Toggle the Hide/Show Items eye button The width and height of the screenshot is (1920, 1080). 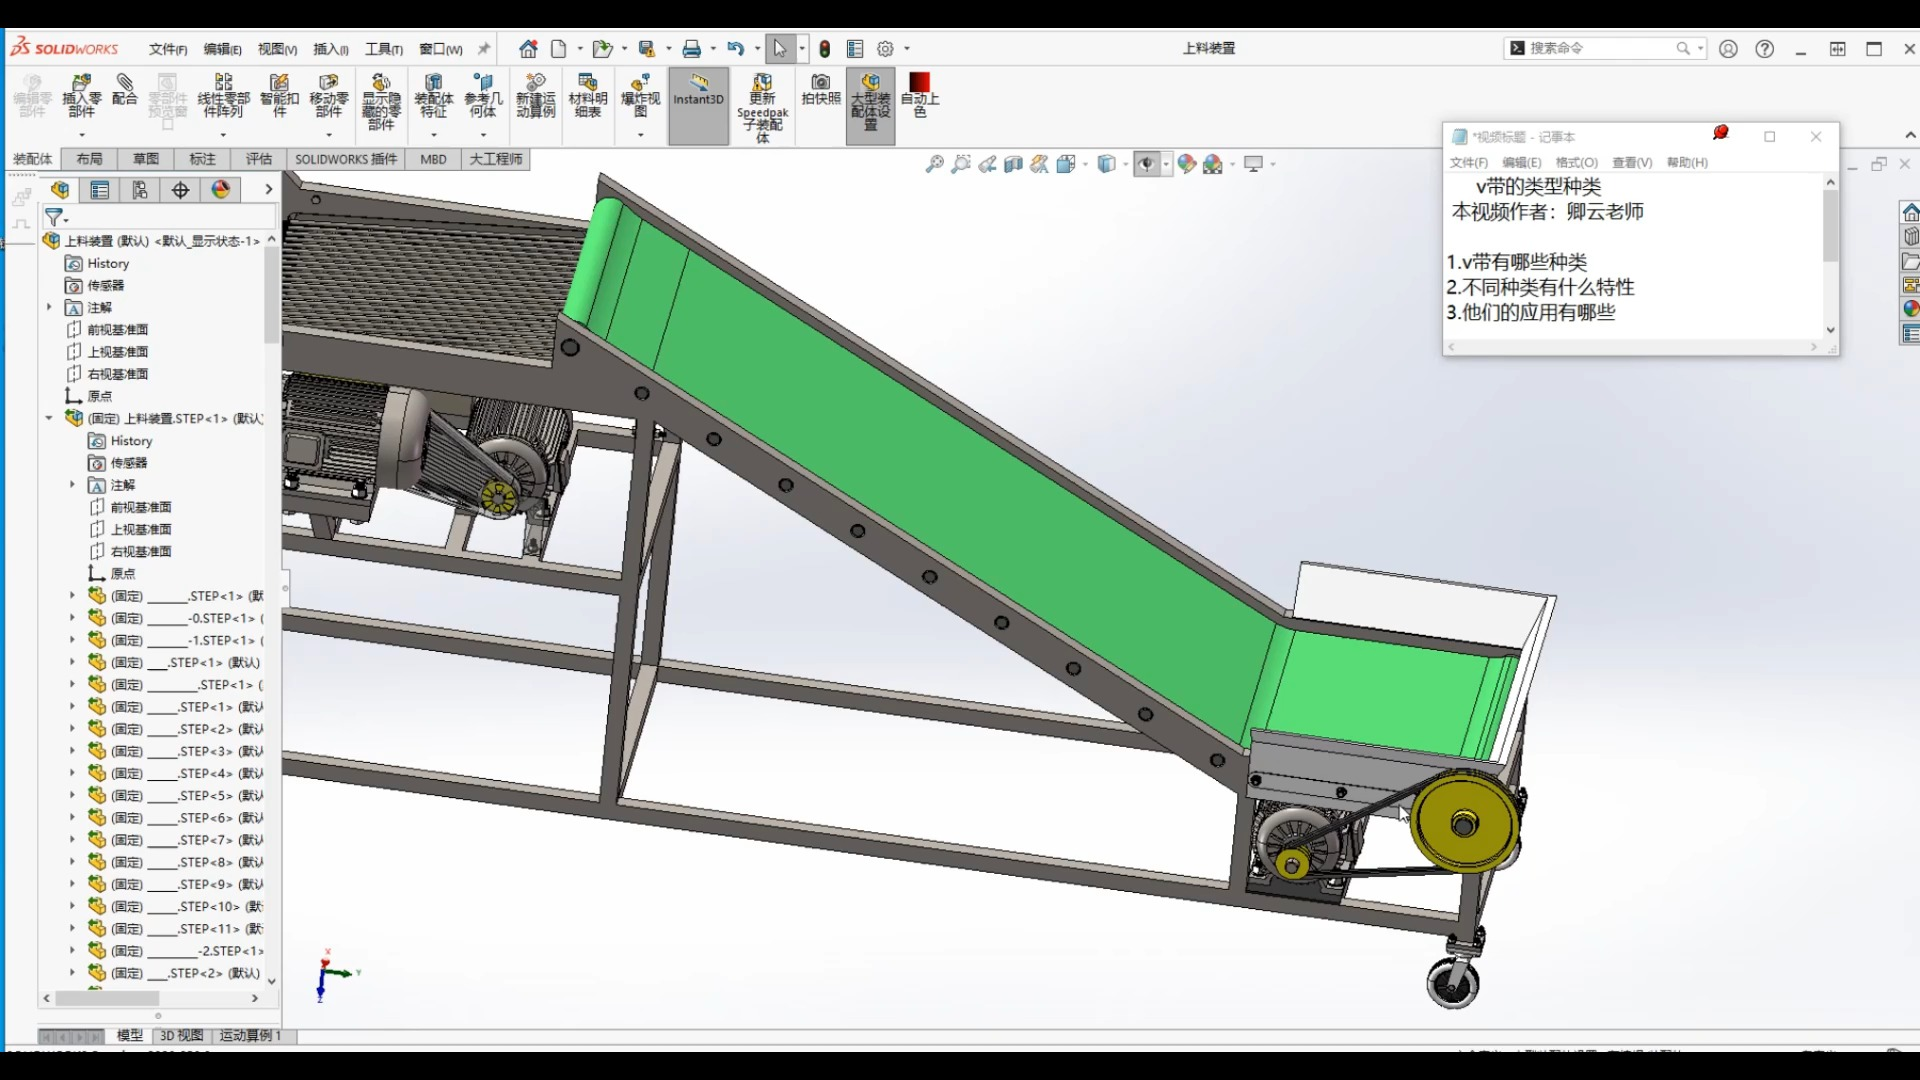pyautogui.click(x=1146, y=164)
